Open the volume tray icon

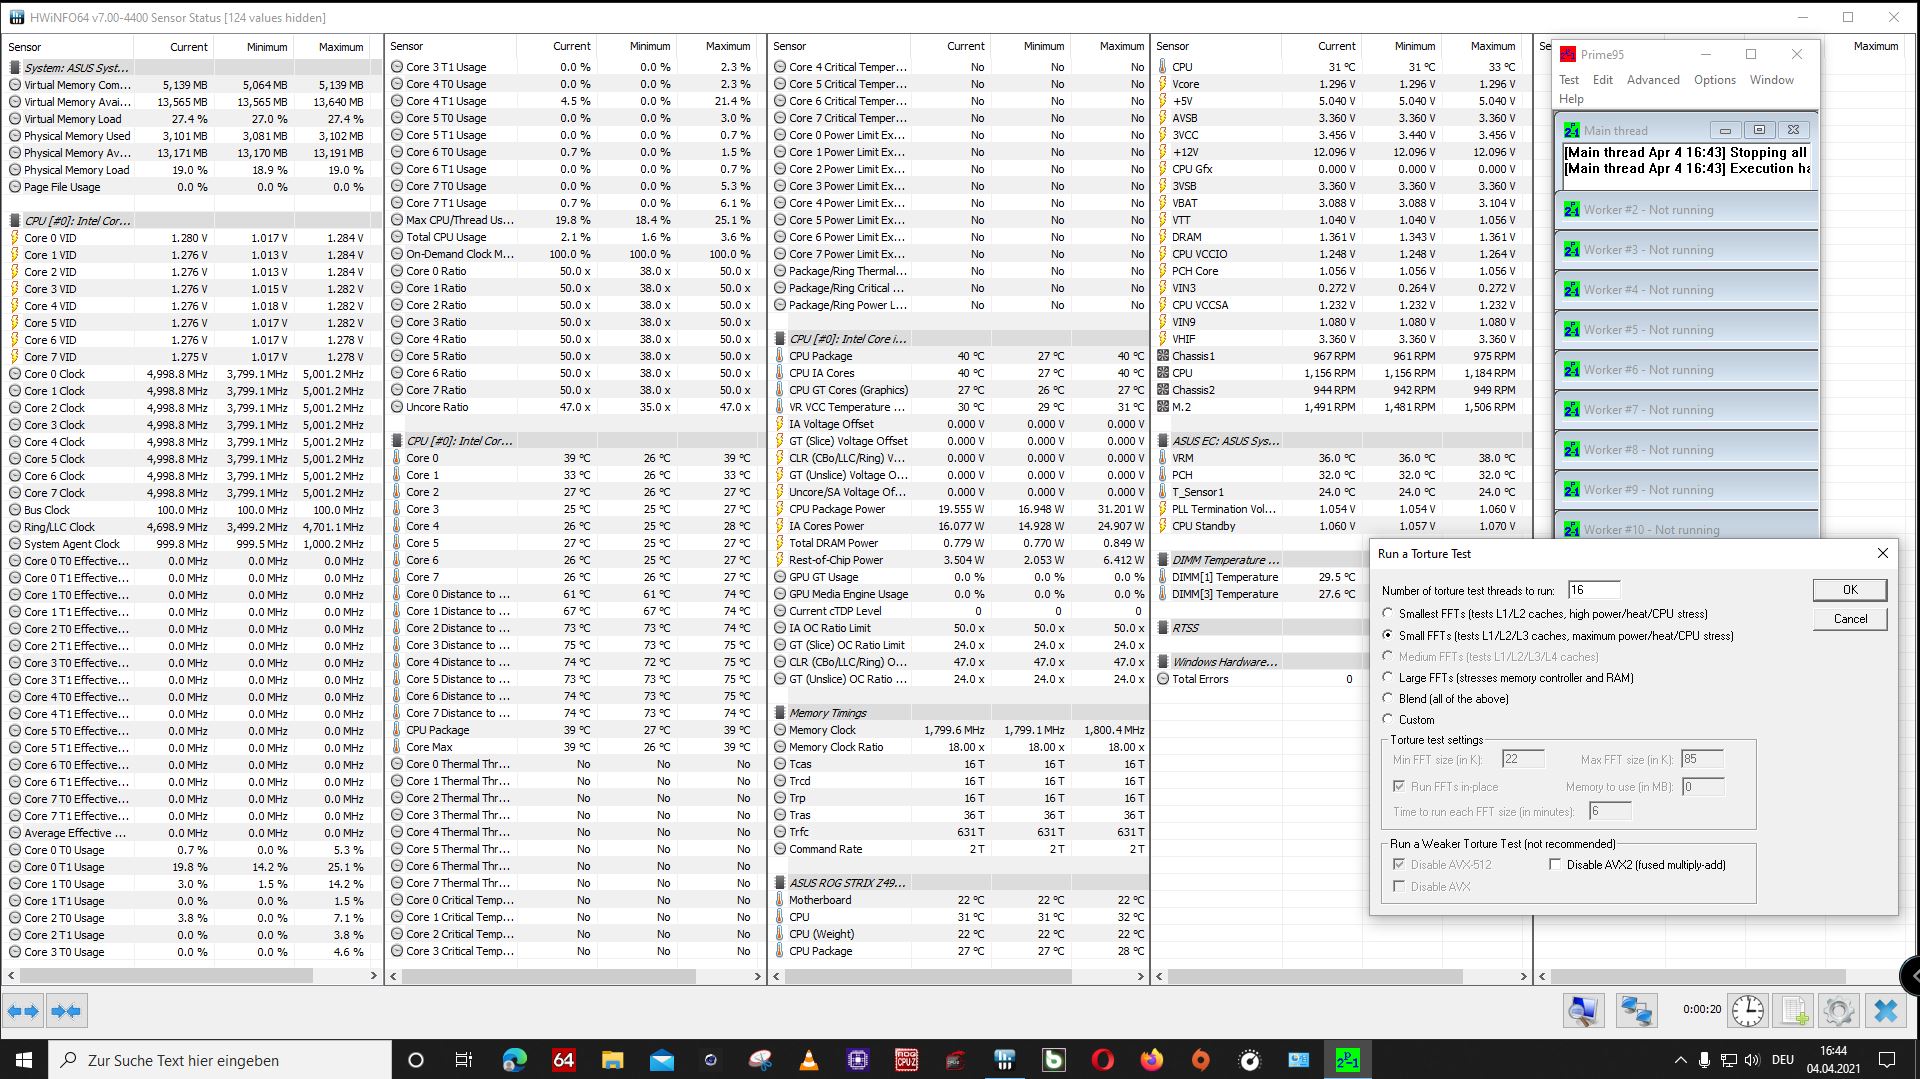coord(1752,1060)
